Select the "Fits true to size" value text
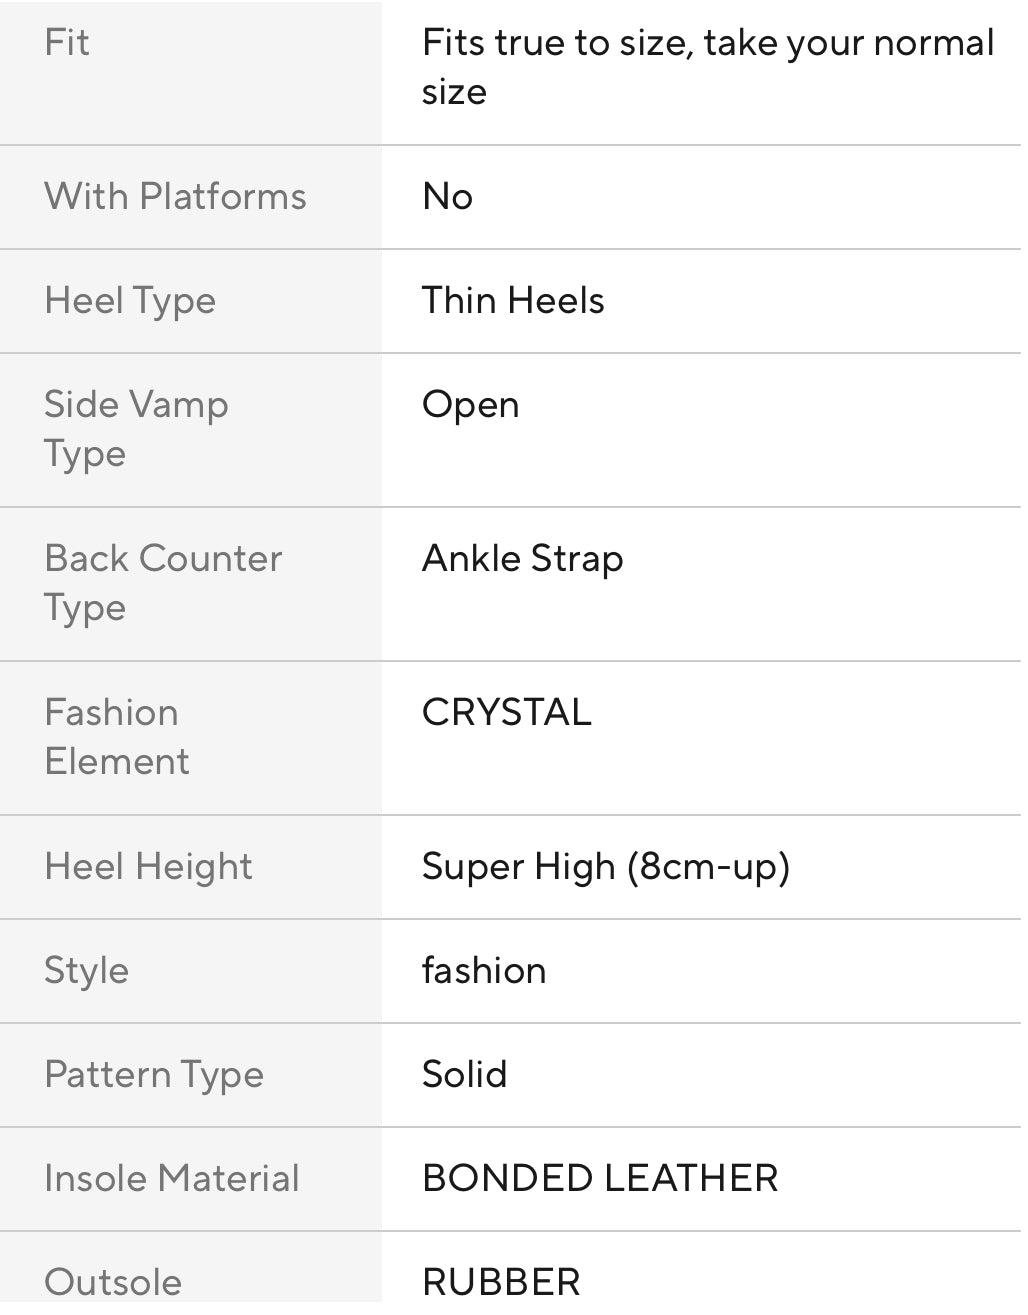The height and width of the screenshot is (1315, 1028). point(707,66)
